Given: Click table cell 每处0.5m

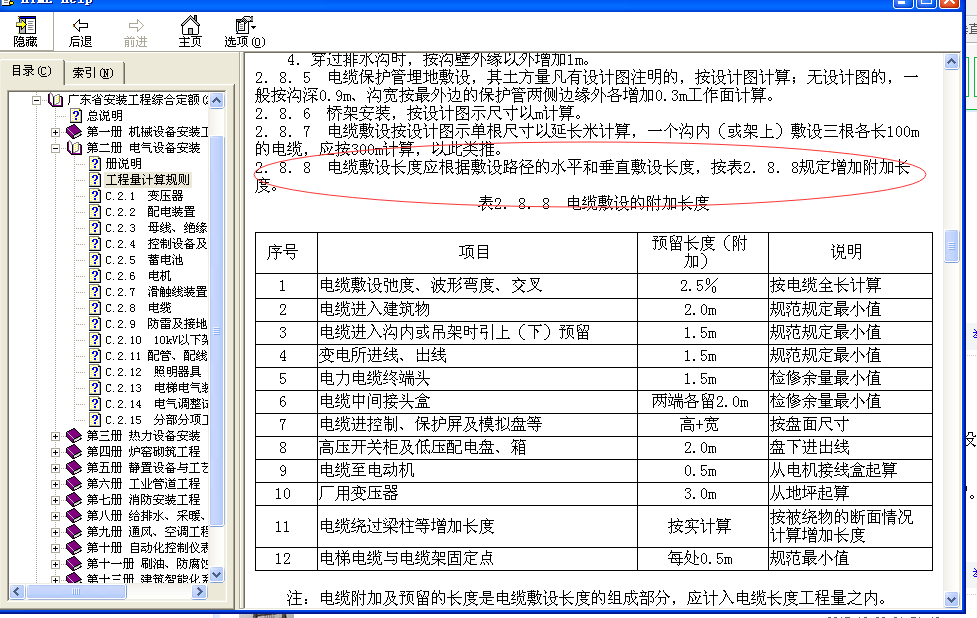Looking at the screenshot, I should pyautogui.click(x=703, y=559).
